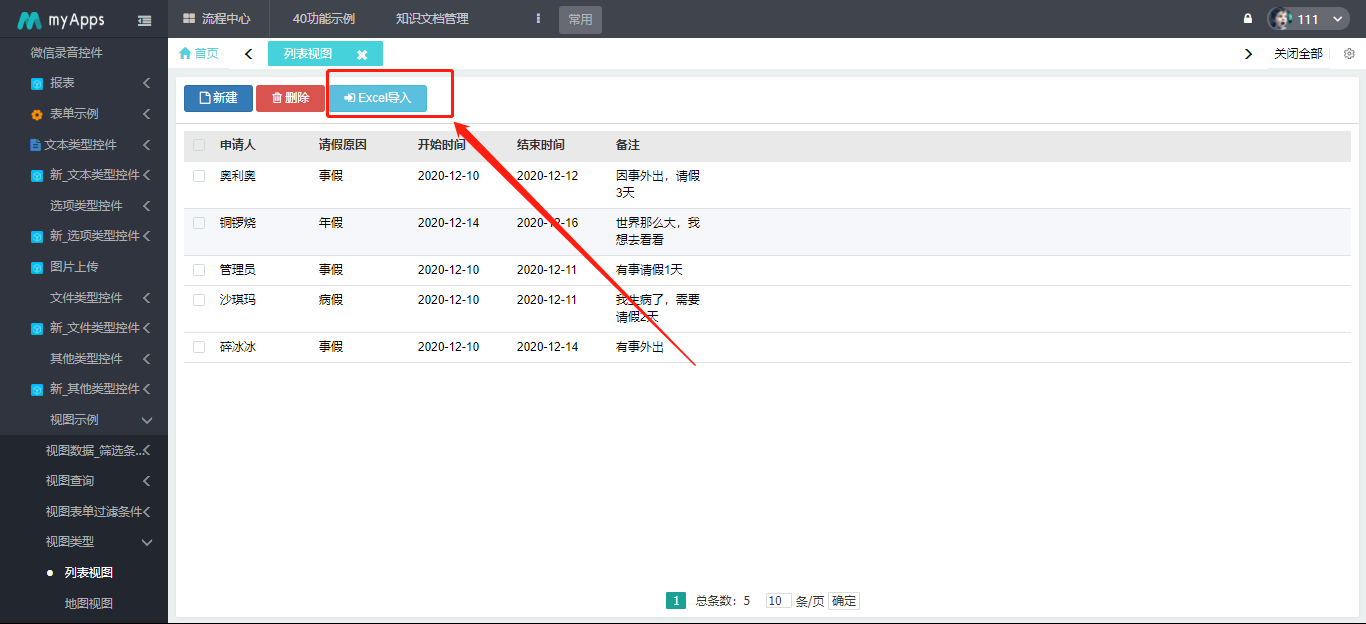Open the user 111 dropdown arrow
Image resolution: width=1366 pixels, height=624 pixels.
click(1340, 20)
